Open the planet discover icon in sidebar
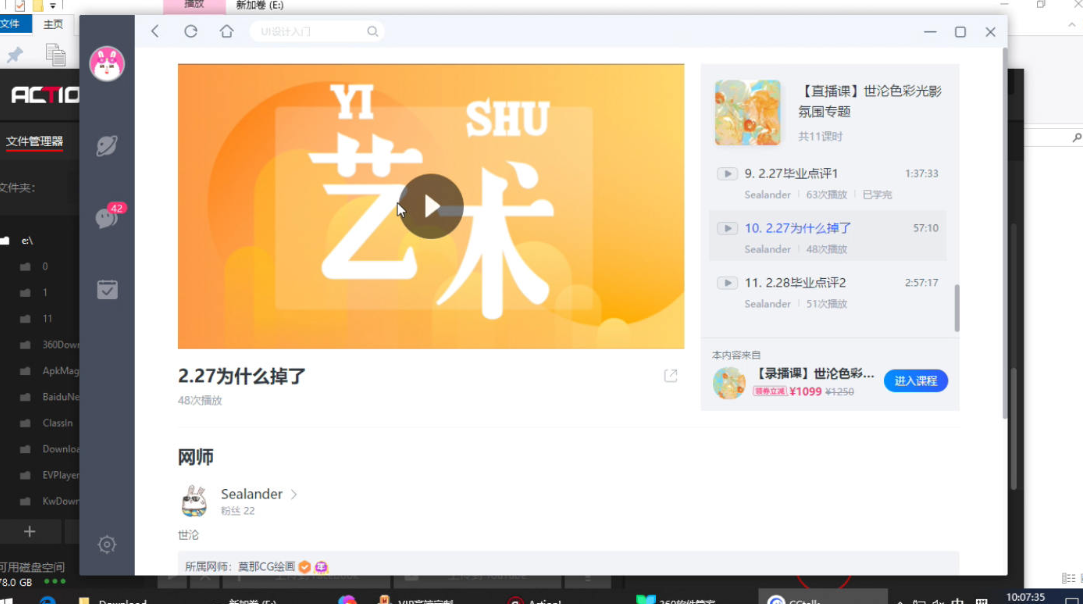This screenshot has width=1083, height=604. click(107, 145)
